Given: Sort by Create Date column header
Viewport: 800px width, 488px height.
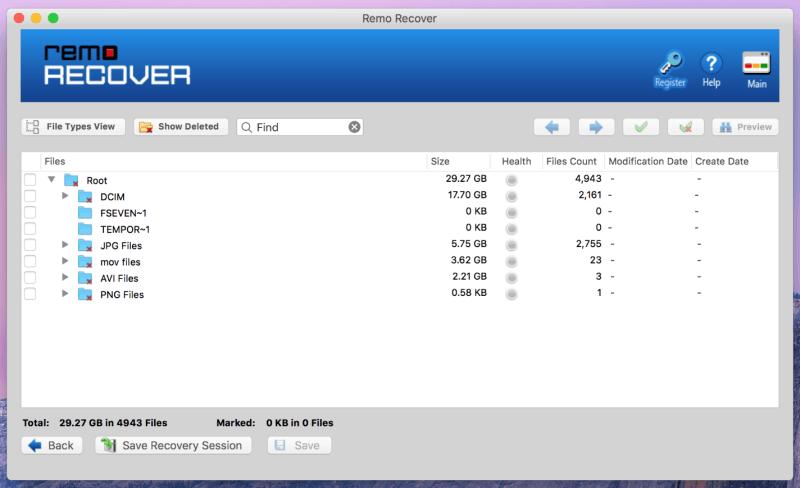Looking at the screenshot, I should tap(734, 161).
